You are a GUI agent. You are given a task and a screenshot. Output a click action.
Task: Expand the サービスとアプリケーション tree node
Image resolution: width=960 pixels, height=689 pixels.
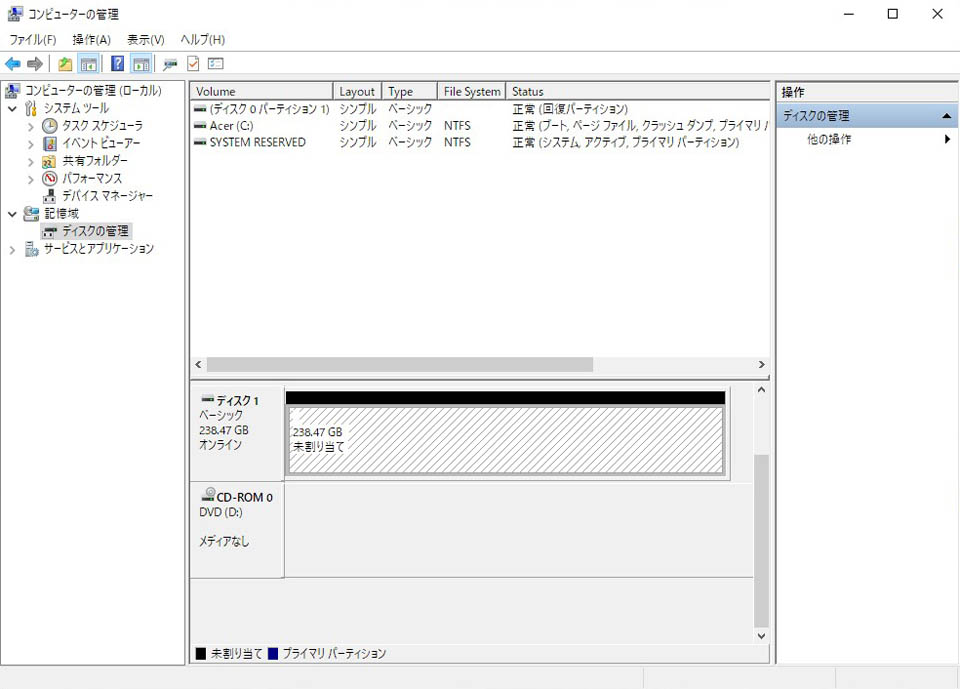click(x=12, y=248)
